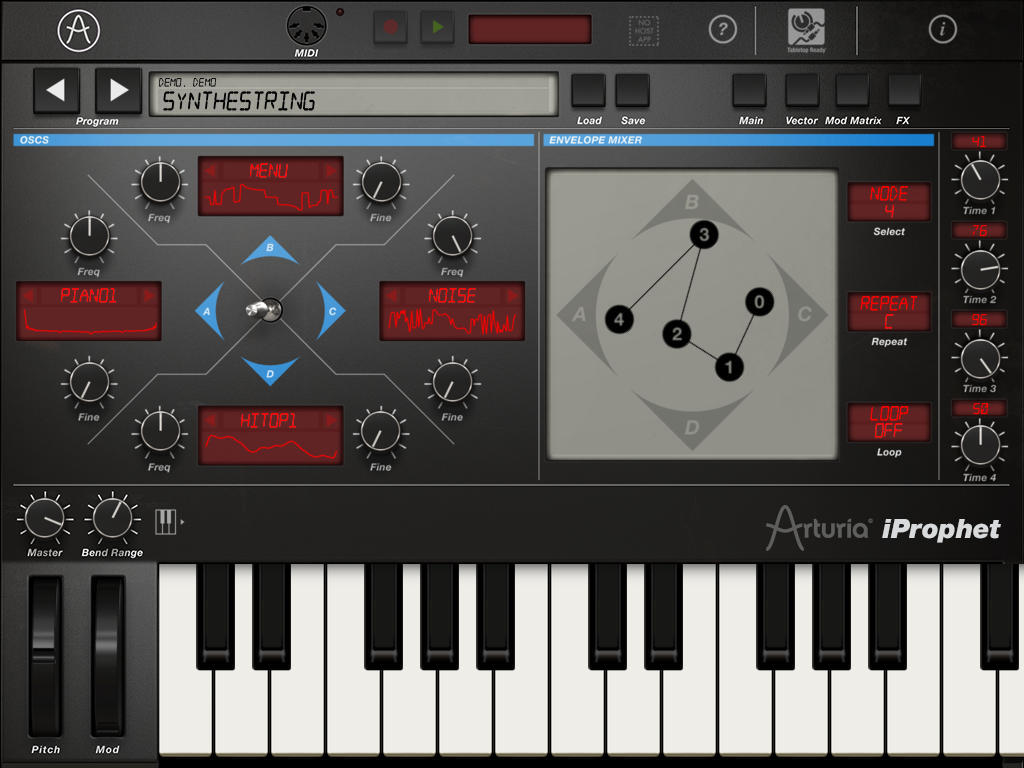Open the Mod Matrix page
1024x768 pixels.
pos(852,90)
